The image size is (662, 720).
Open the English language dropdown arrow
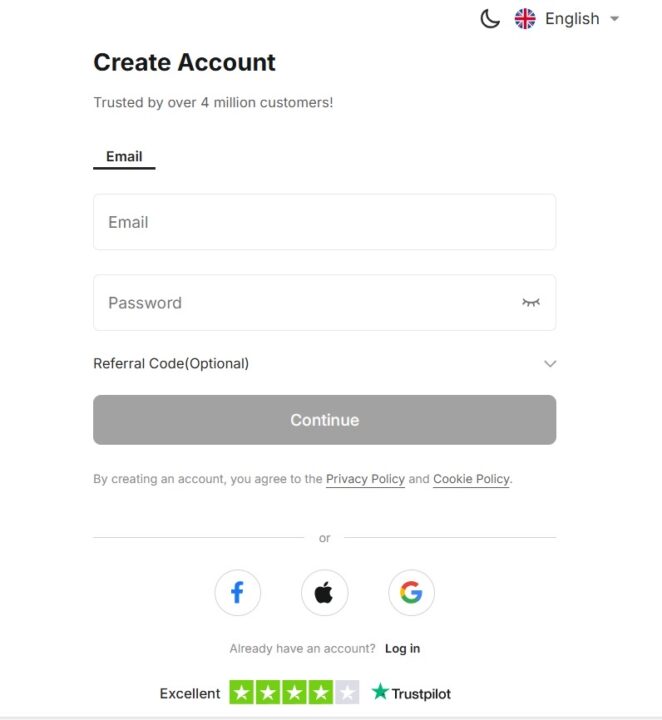coord(614,19)
